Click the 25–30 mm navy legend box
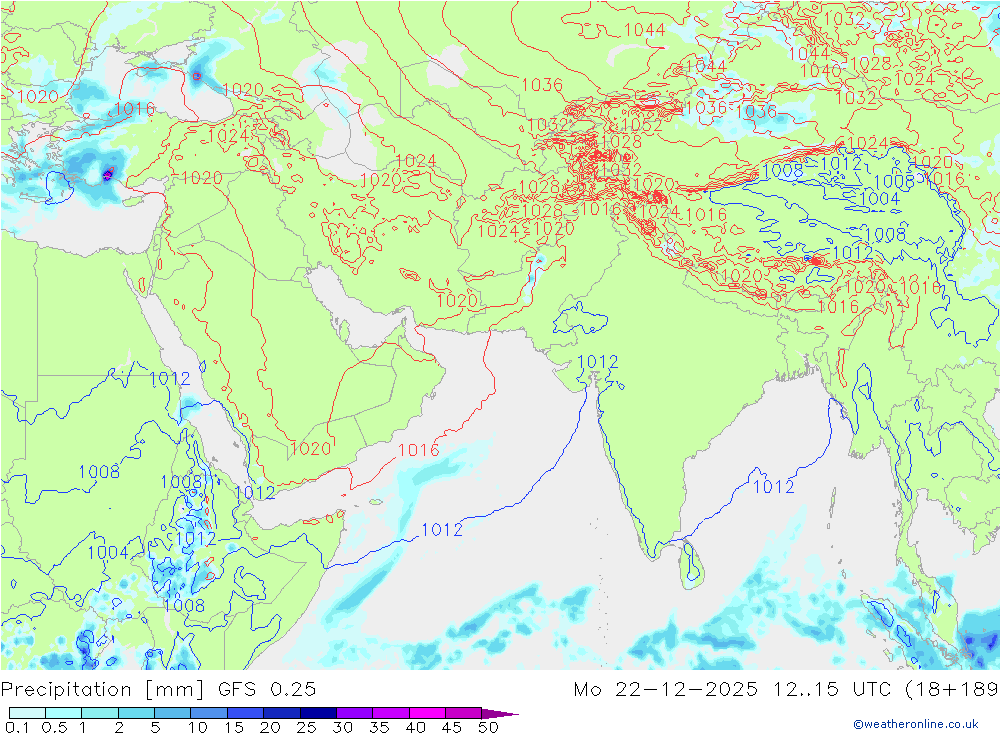 [x=318, y=713]
